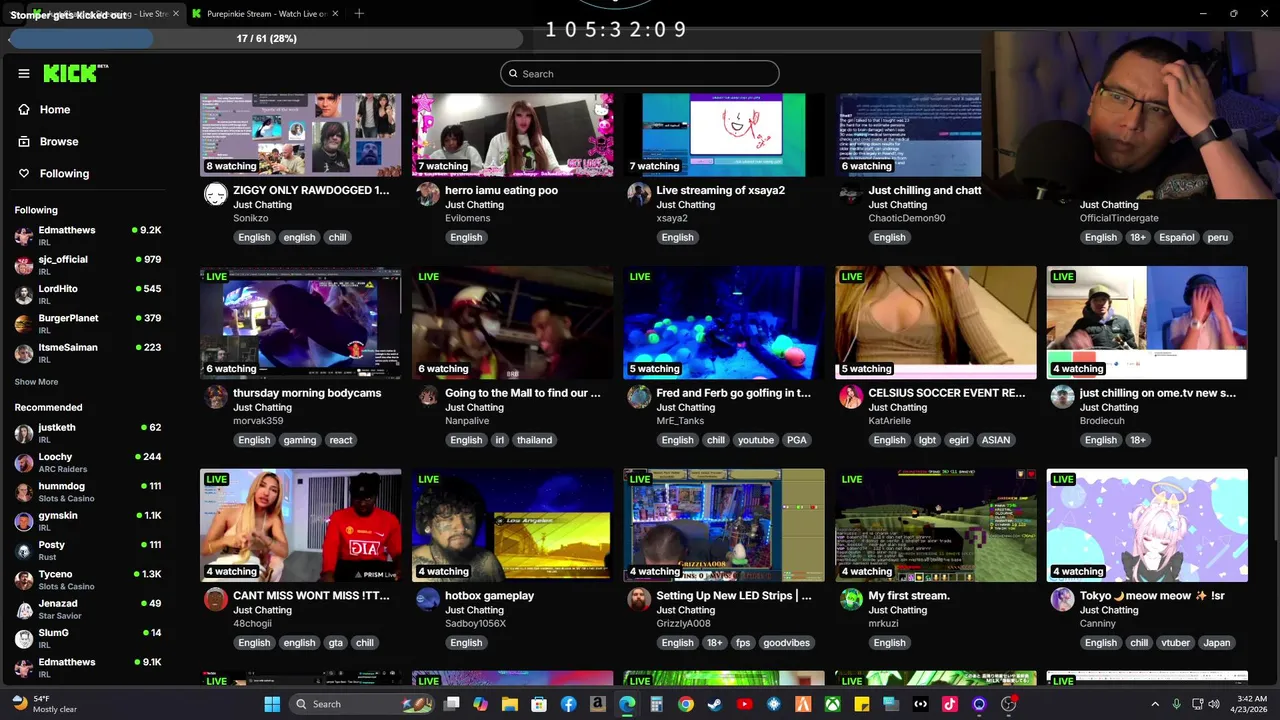This screenshot has height=720, width=1280.
Task: Click Sonikzo channel avatar
Action: tap(215, 194)
